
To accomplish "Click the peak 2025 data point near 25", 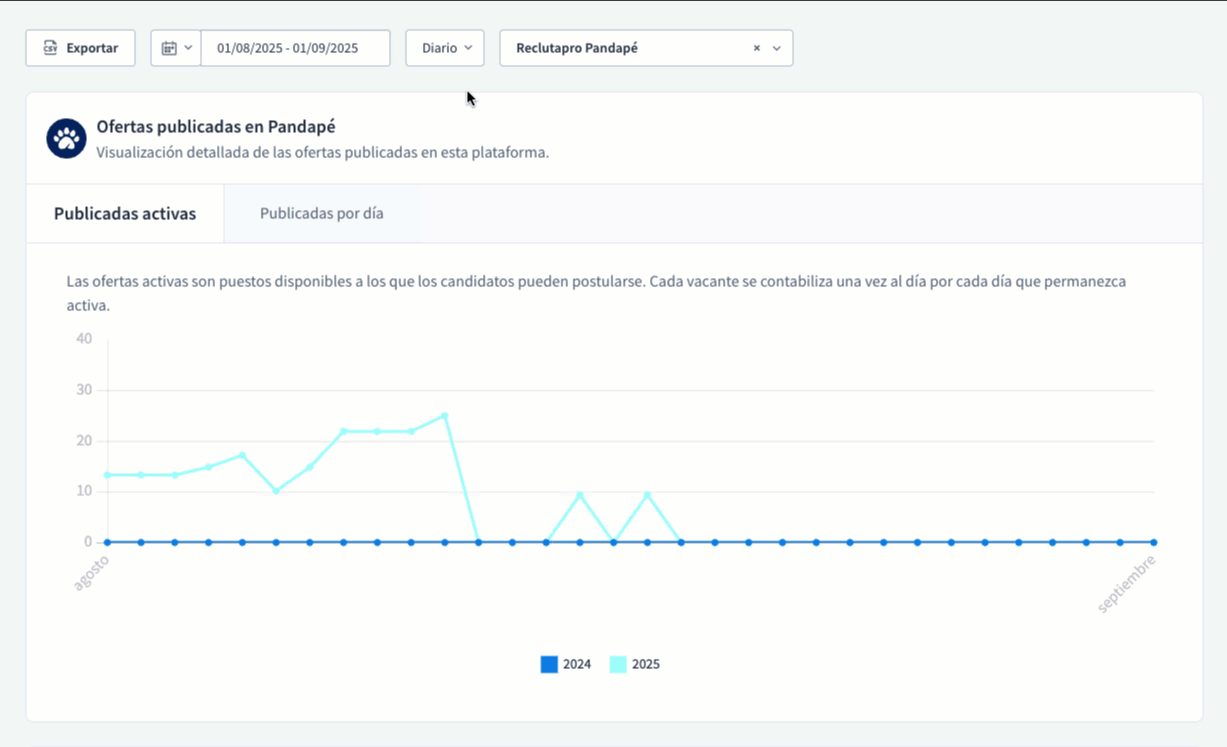I will (445, 415).
